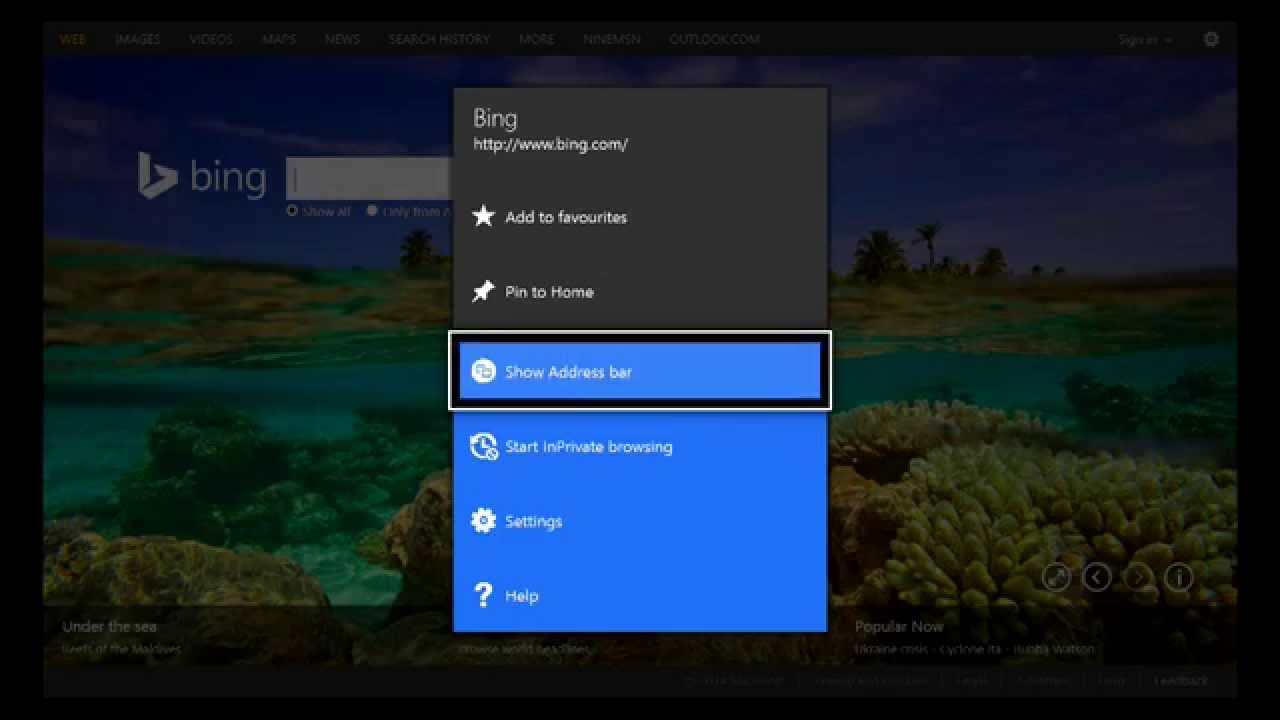Viewport: 1280px width, 720px height.
Task: Click into the Bing search box
Action: [x=370, y=178]
